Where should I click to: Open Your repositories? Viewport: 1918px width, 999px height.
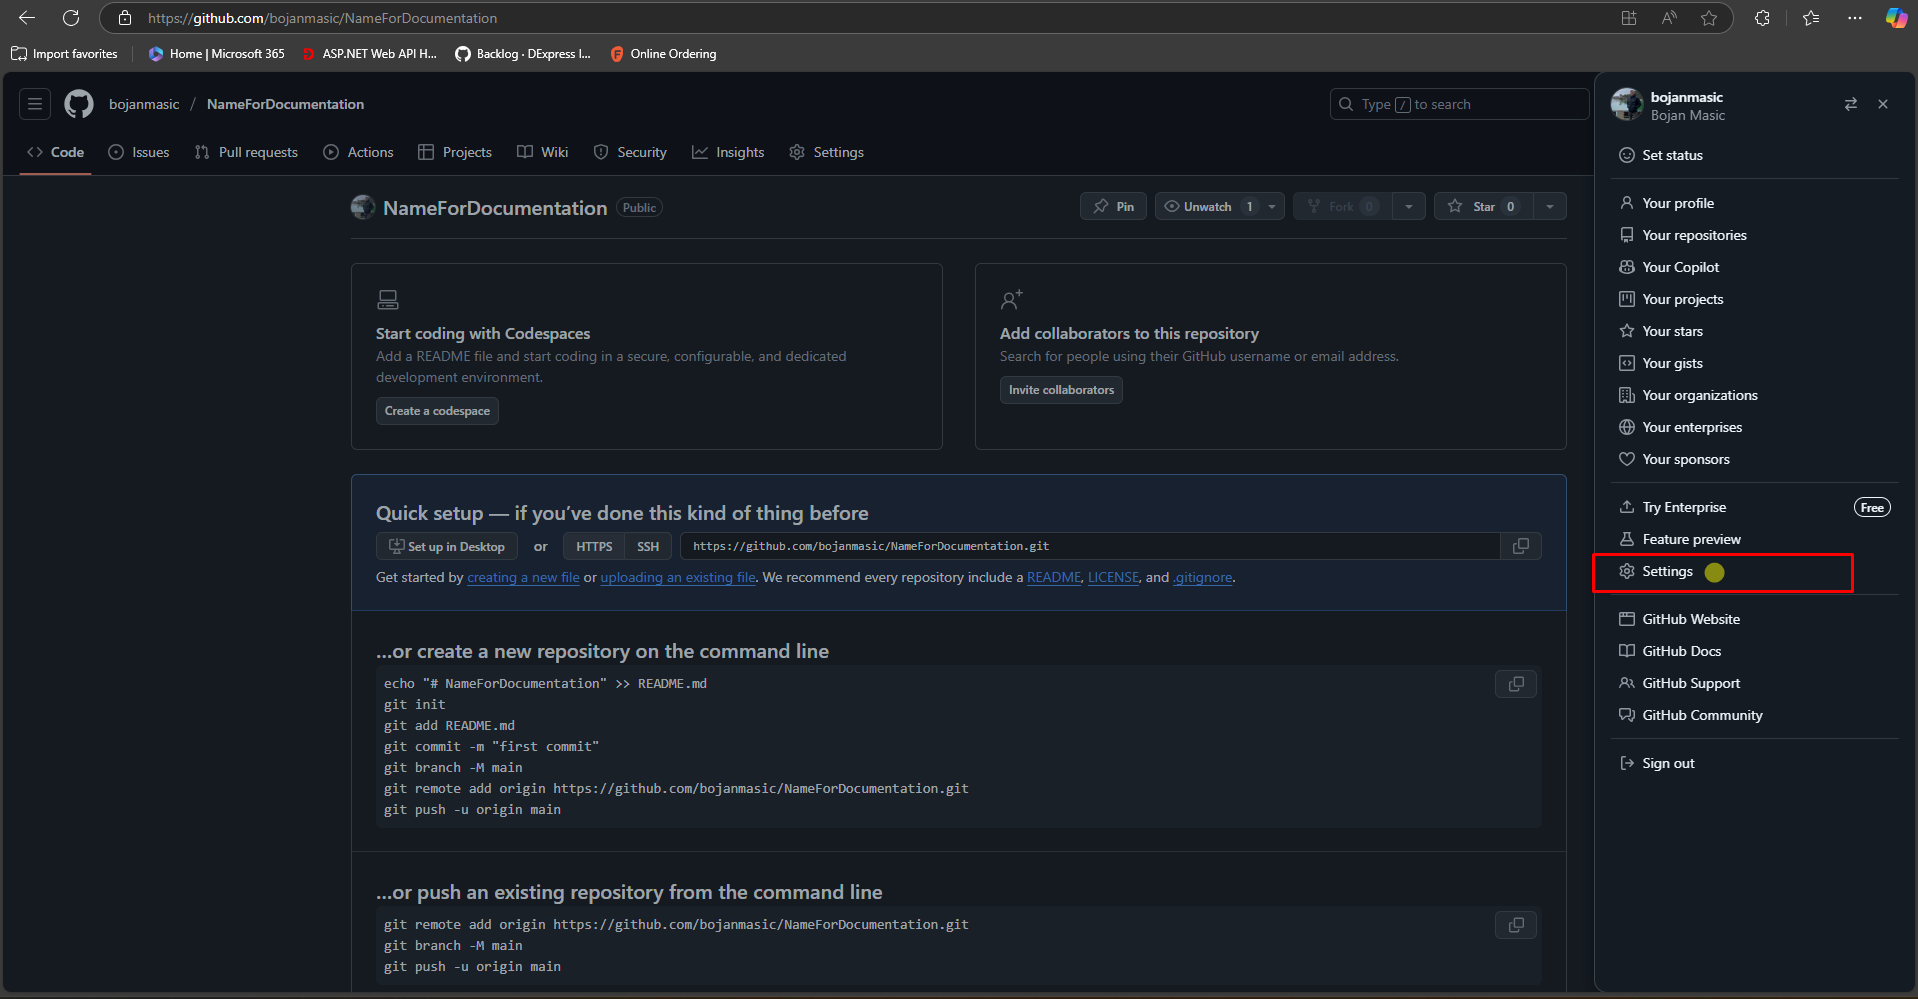pos(1755,235)
